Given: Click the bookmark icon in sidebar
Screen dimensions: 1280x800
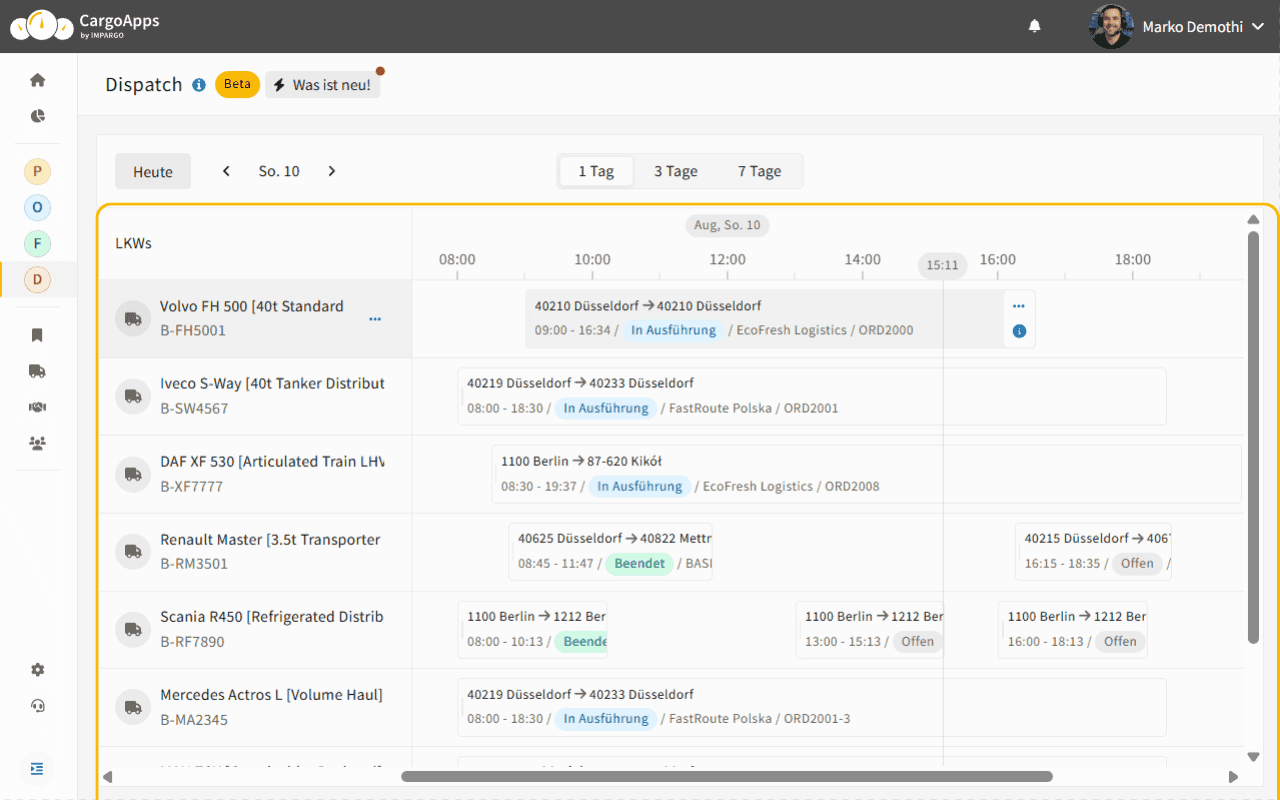Looking at the screenshot, I should (x=38, y=335).
